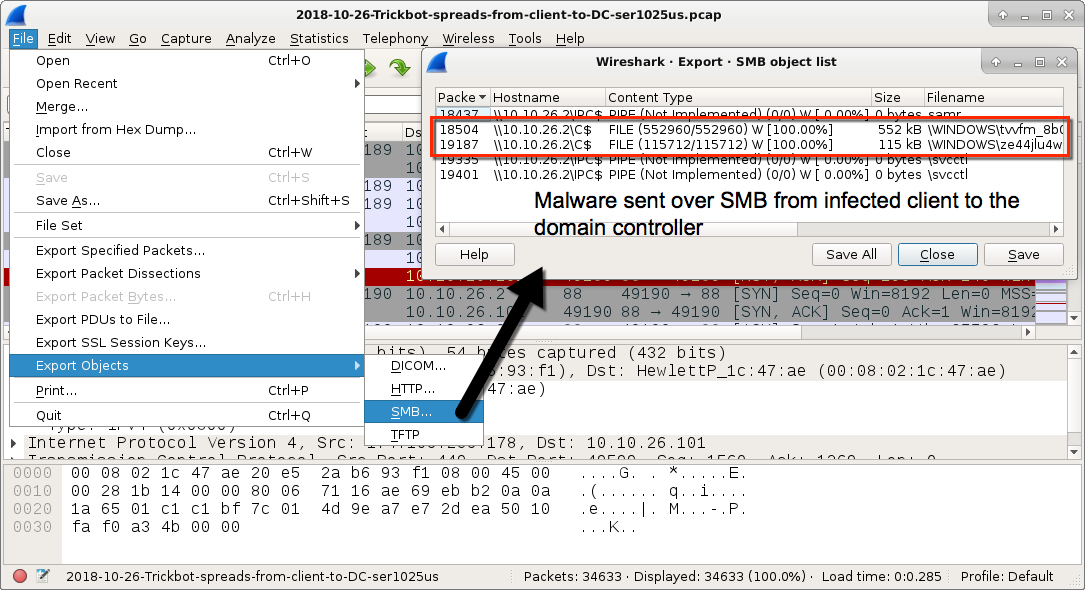Select DICOM... export option
The height and width of the screenshot is (590, 1085).
[423, 366]
